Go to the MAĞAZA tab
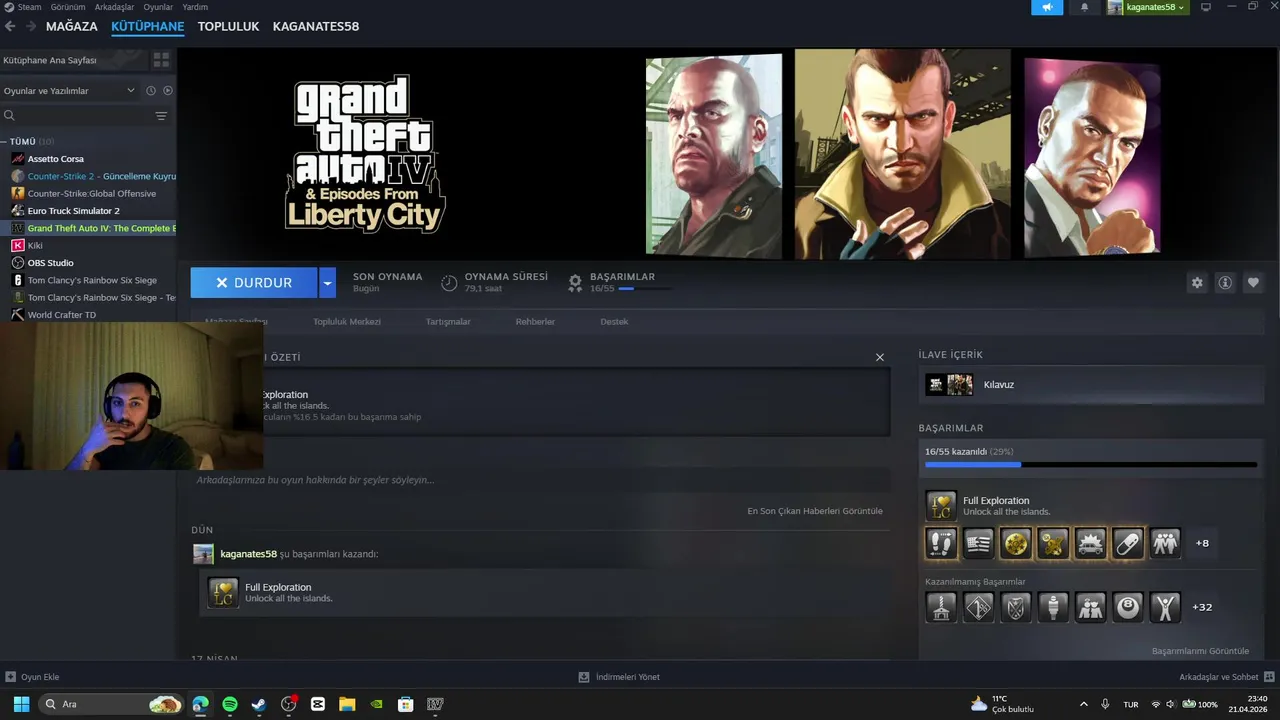This screenshot has width=1280, height=720. tap(72, 26)
